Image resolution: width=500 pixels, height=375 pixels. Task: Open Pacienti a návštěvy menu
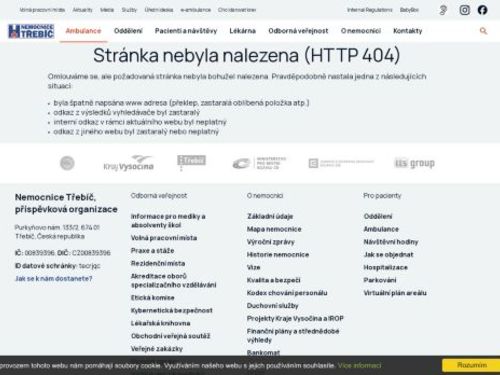[186, 31]
